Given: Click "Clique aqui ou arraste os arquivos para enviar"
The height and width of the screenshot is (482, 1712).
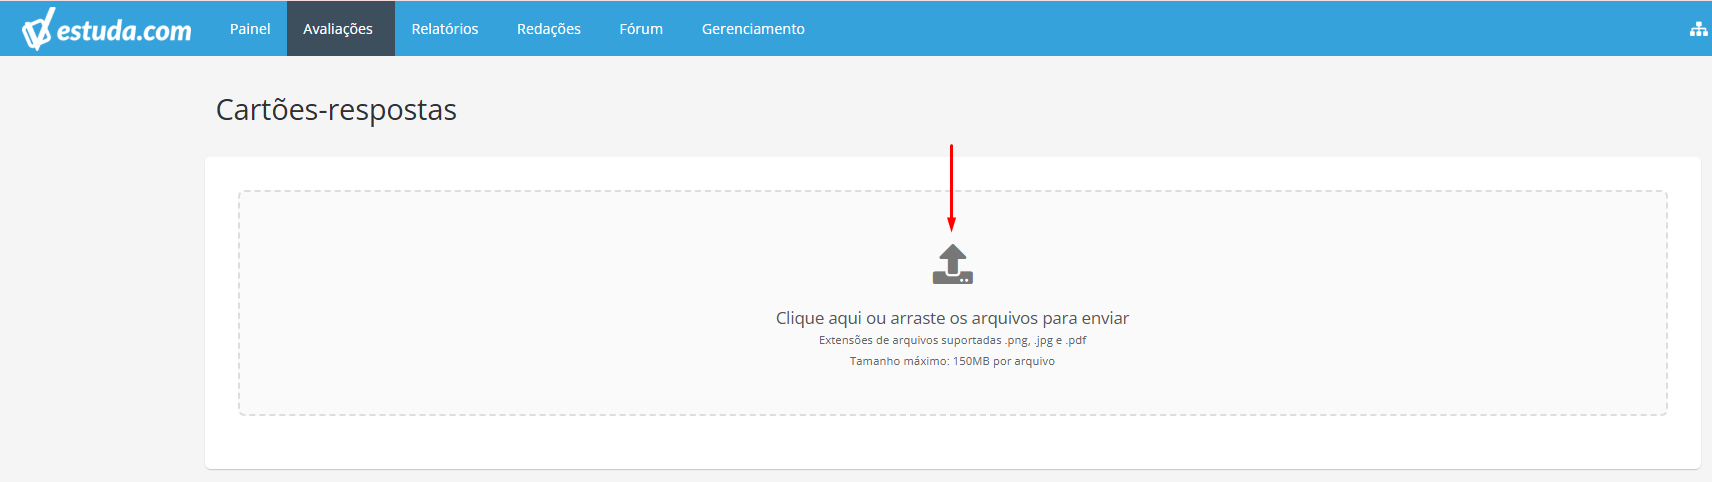Looking at the screenshot, I should 952,318.
